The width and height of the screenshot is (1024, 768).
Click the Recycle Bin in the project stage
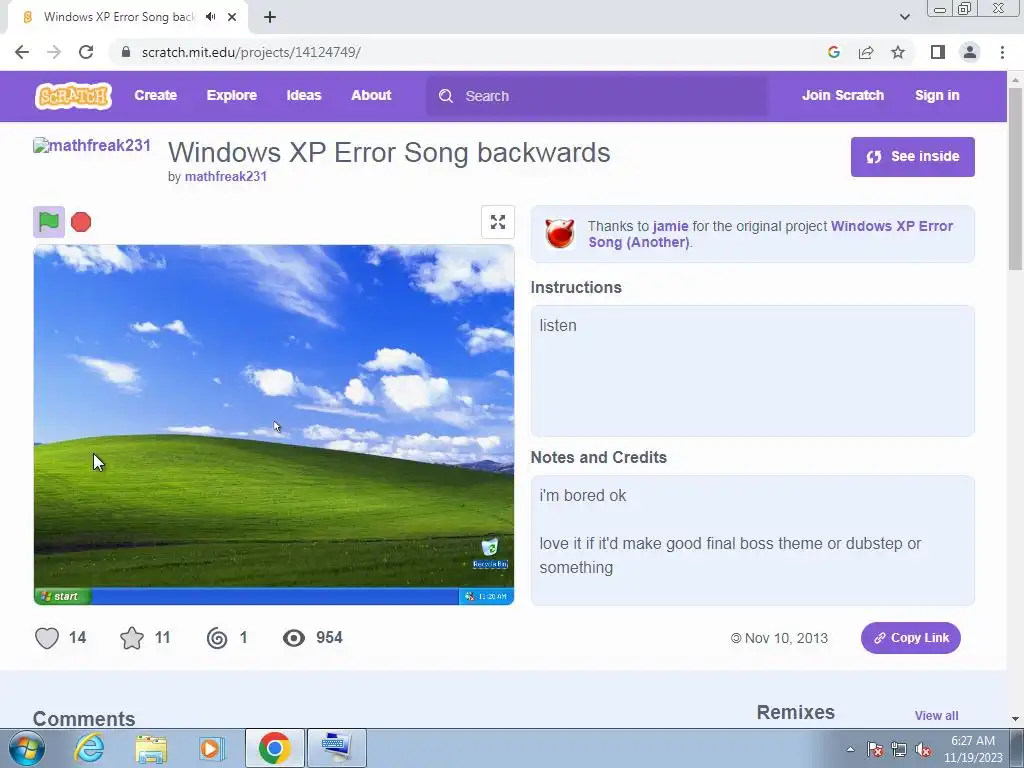[x=490, y=552]
